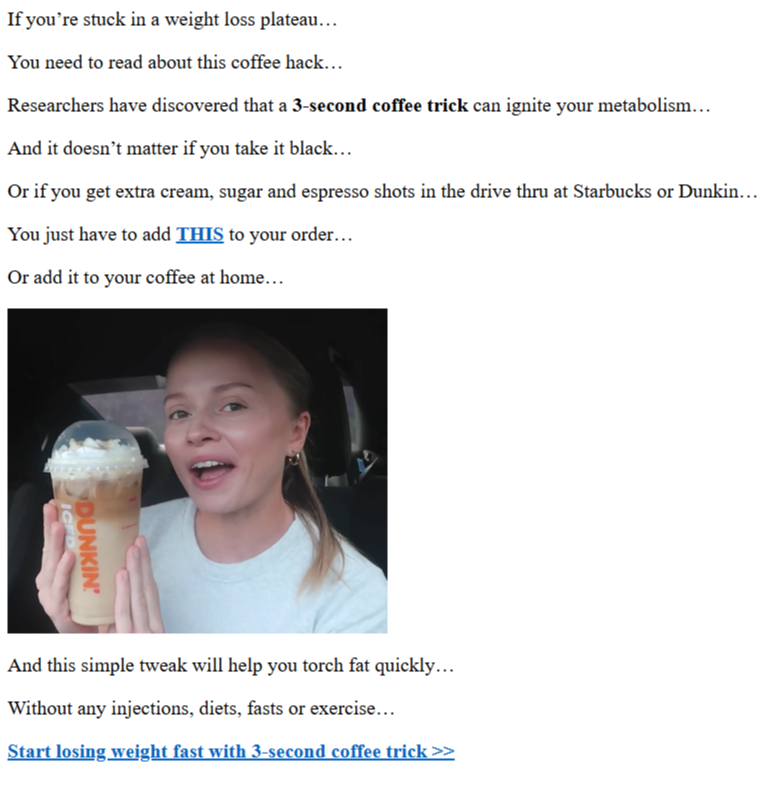Click the orange DUNKIN' logo on cup
Viewport: 765px width, 786px height.
coord(86,547)
